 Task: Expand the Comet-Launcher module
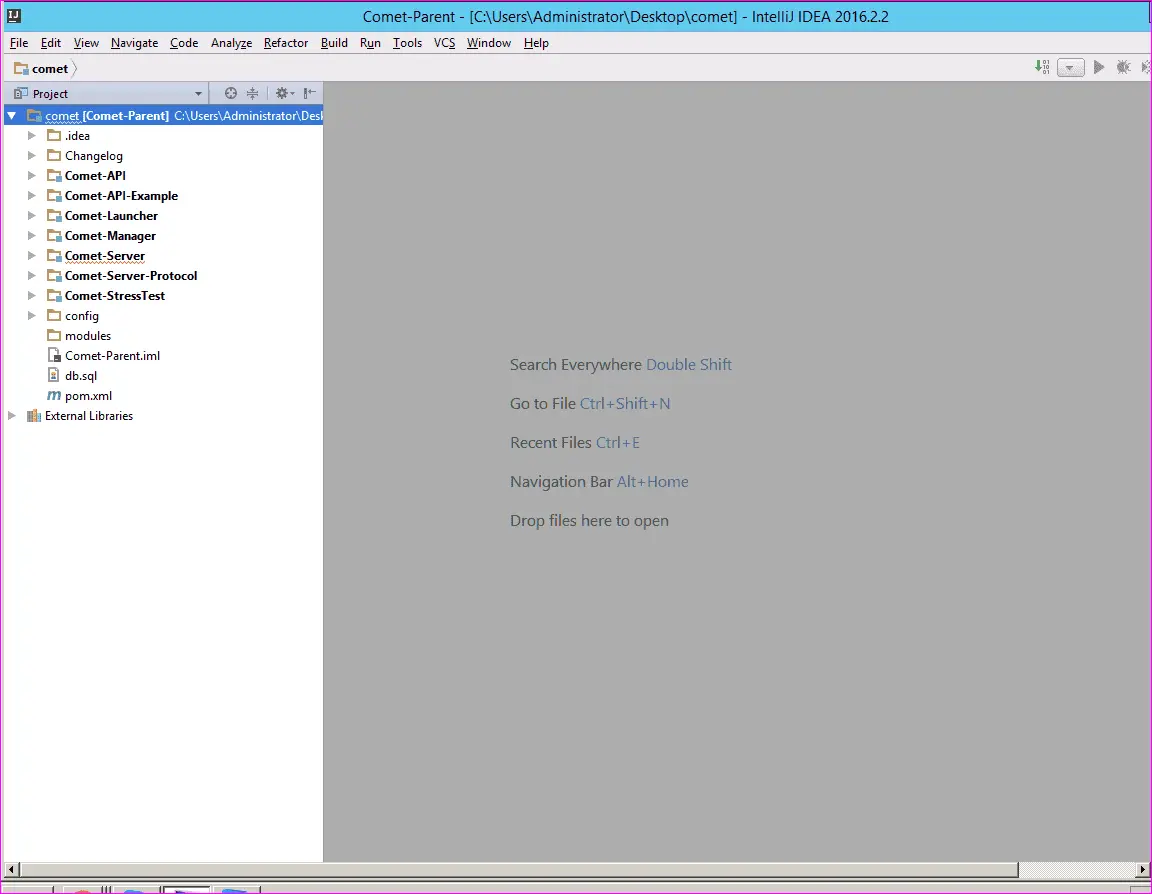click(x=32, y=216)
